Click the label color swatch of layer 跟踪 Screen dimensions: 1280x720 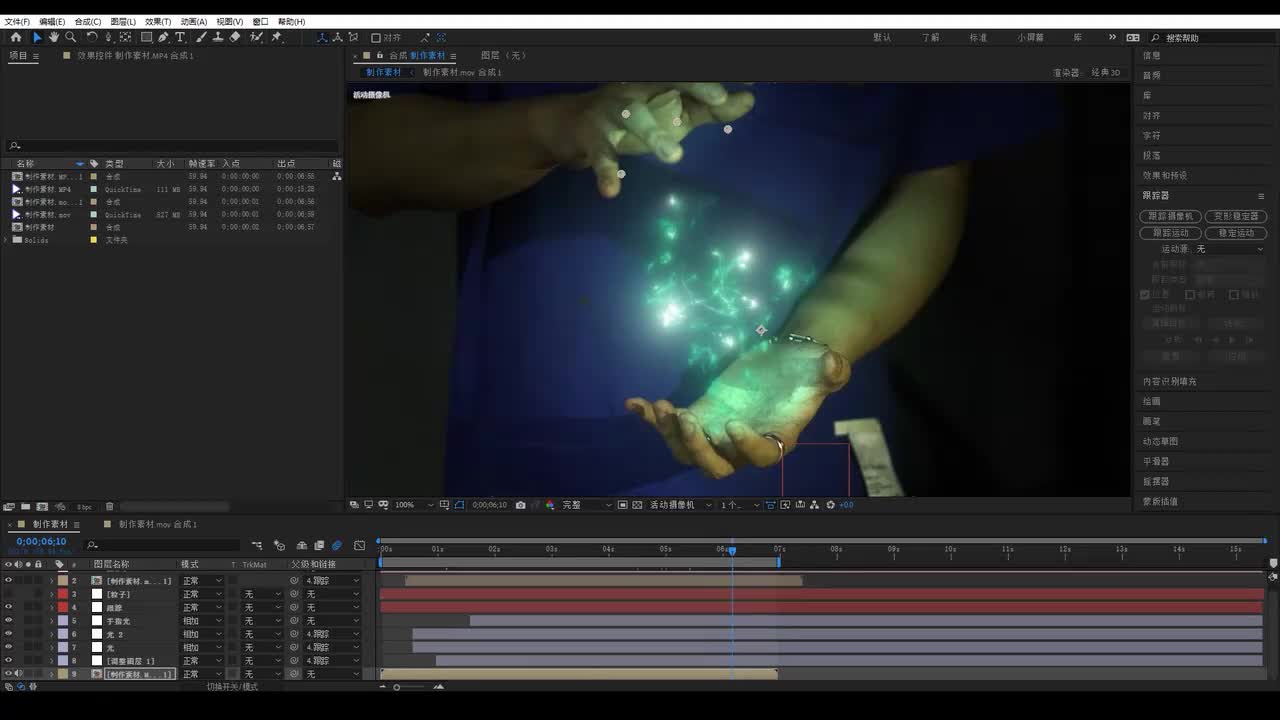(x=63, y=607)
